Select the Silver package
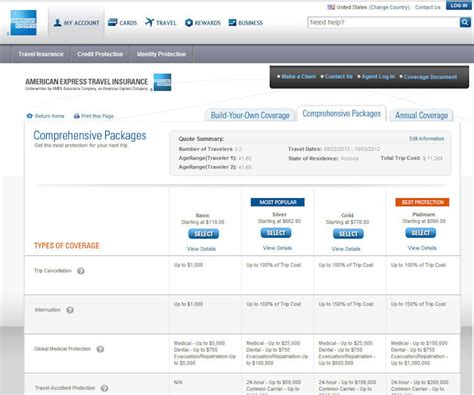 (276, 233)
